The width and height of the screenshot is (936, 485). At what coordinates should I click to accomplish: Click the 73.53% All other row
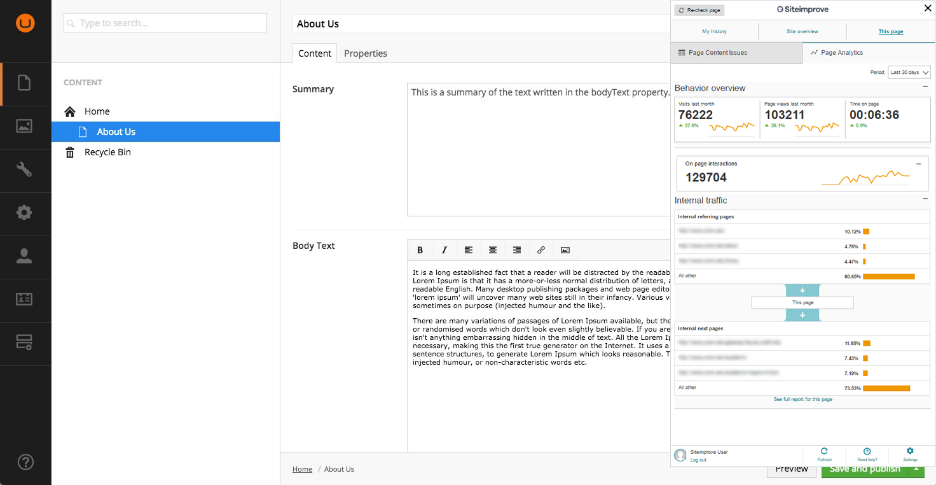(802, 388)
